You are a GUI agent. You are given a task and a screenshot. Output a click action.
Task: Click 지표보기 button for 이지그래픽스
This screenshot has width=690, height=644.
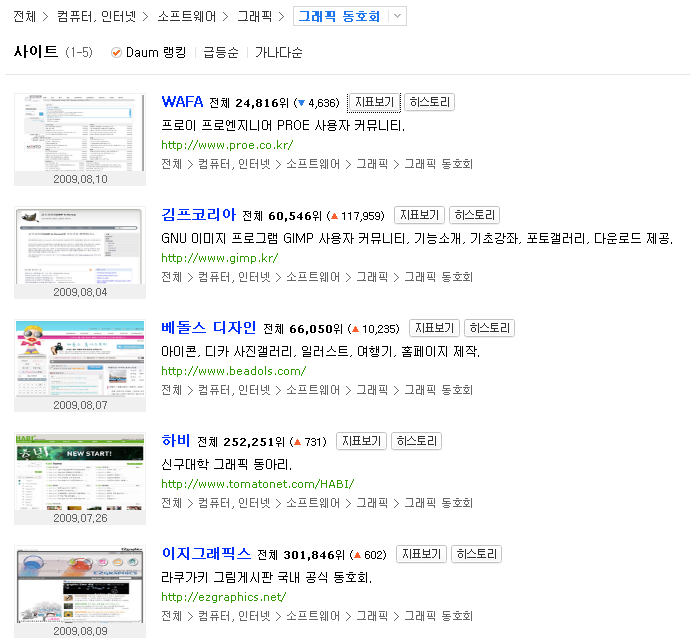coord(422,554)
